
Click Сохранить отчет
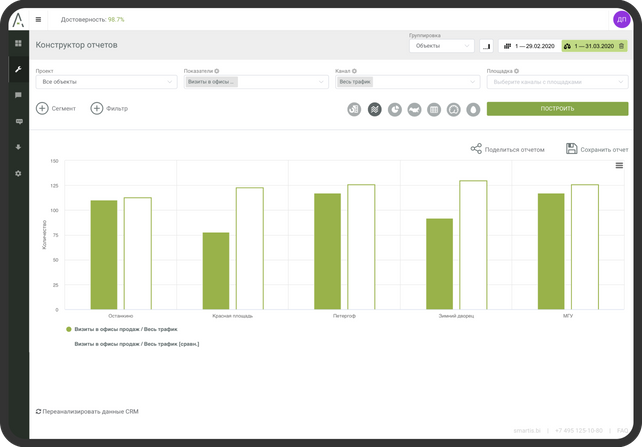(x=597, y=149)
